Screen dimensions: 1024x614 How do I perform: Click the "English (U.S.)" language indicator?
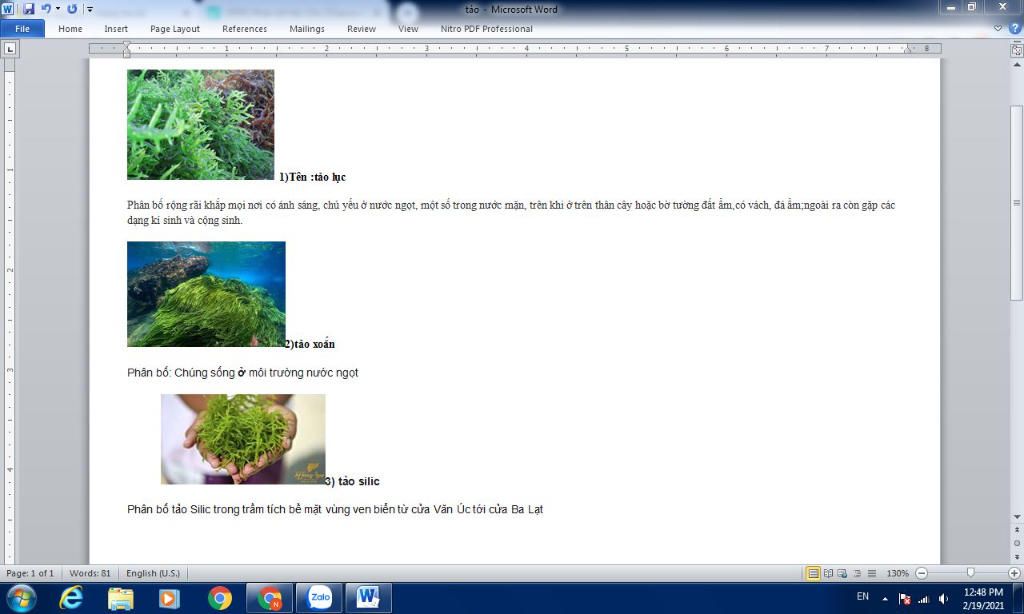click(x=153, y=574)
